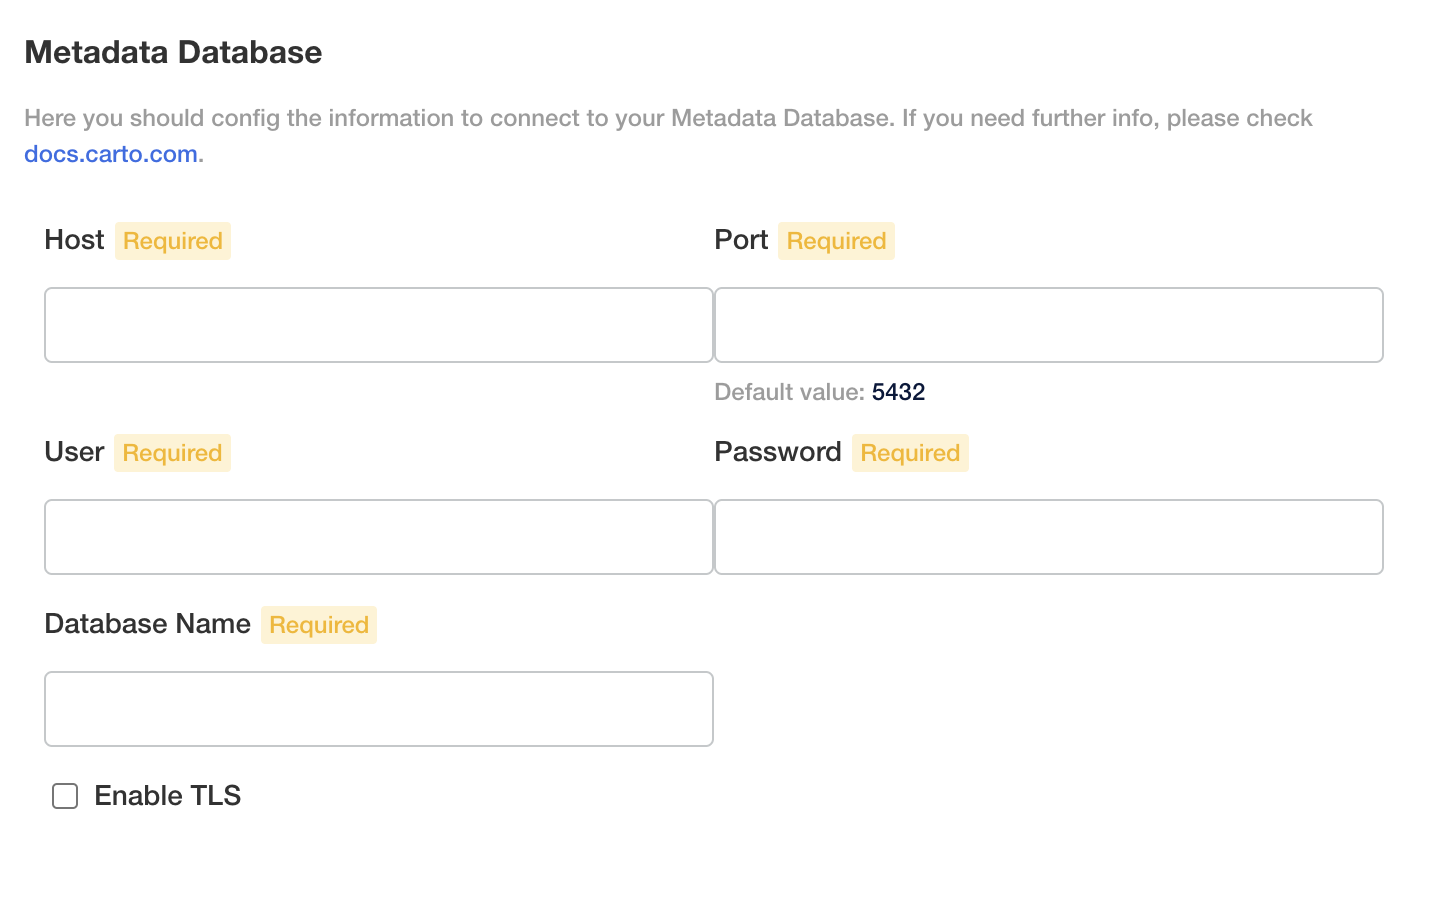Click the default value 5432 hint
The height and width of the screenshot is (914, 1430).
(898, 392)
